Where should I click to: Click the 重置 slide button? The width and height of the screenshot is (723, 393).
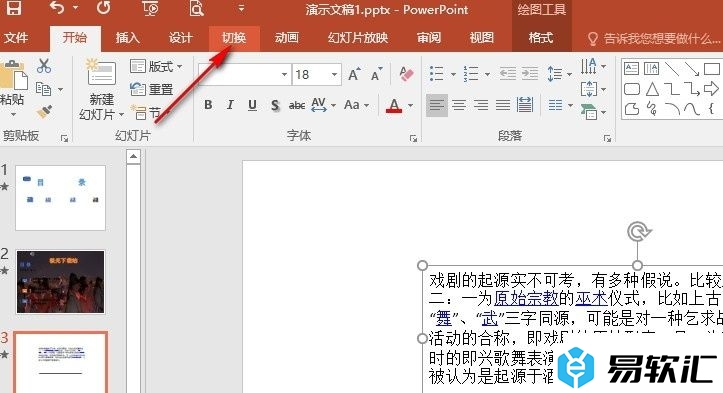pos(151,89)
